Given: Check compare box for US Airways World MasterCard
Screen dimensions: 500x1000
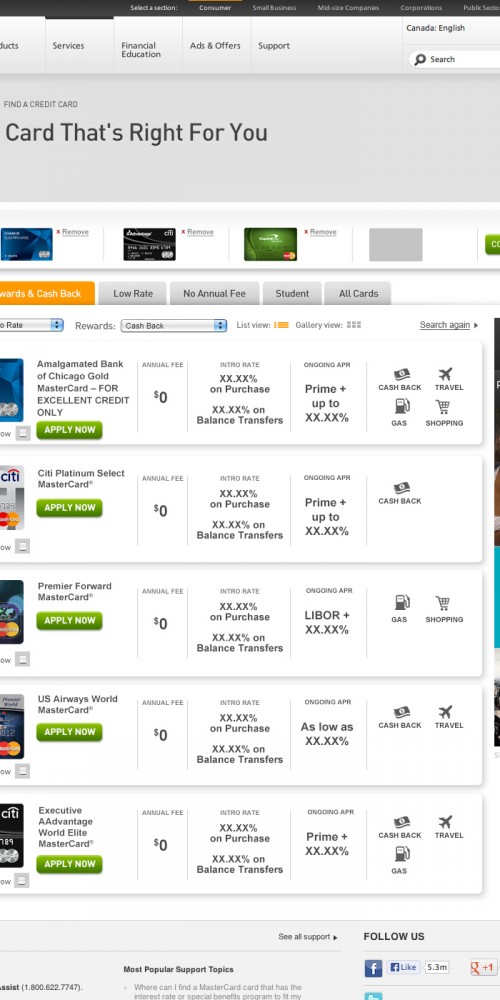Looking at the screenshot, I should coord(22,771).
